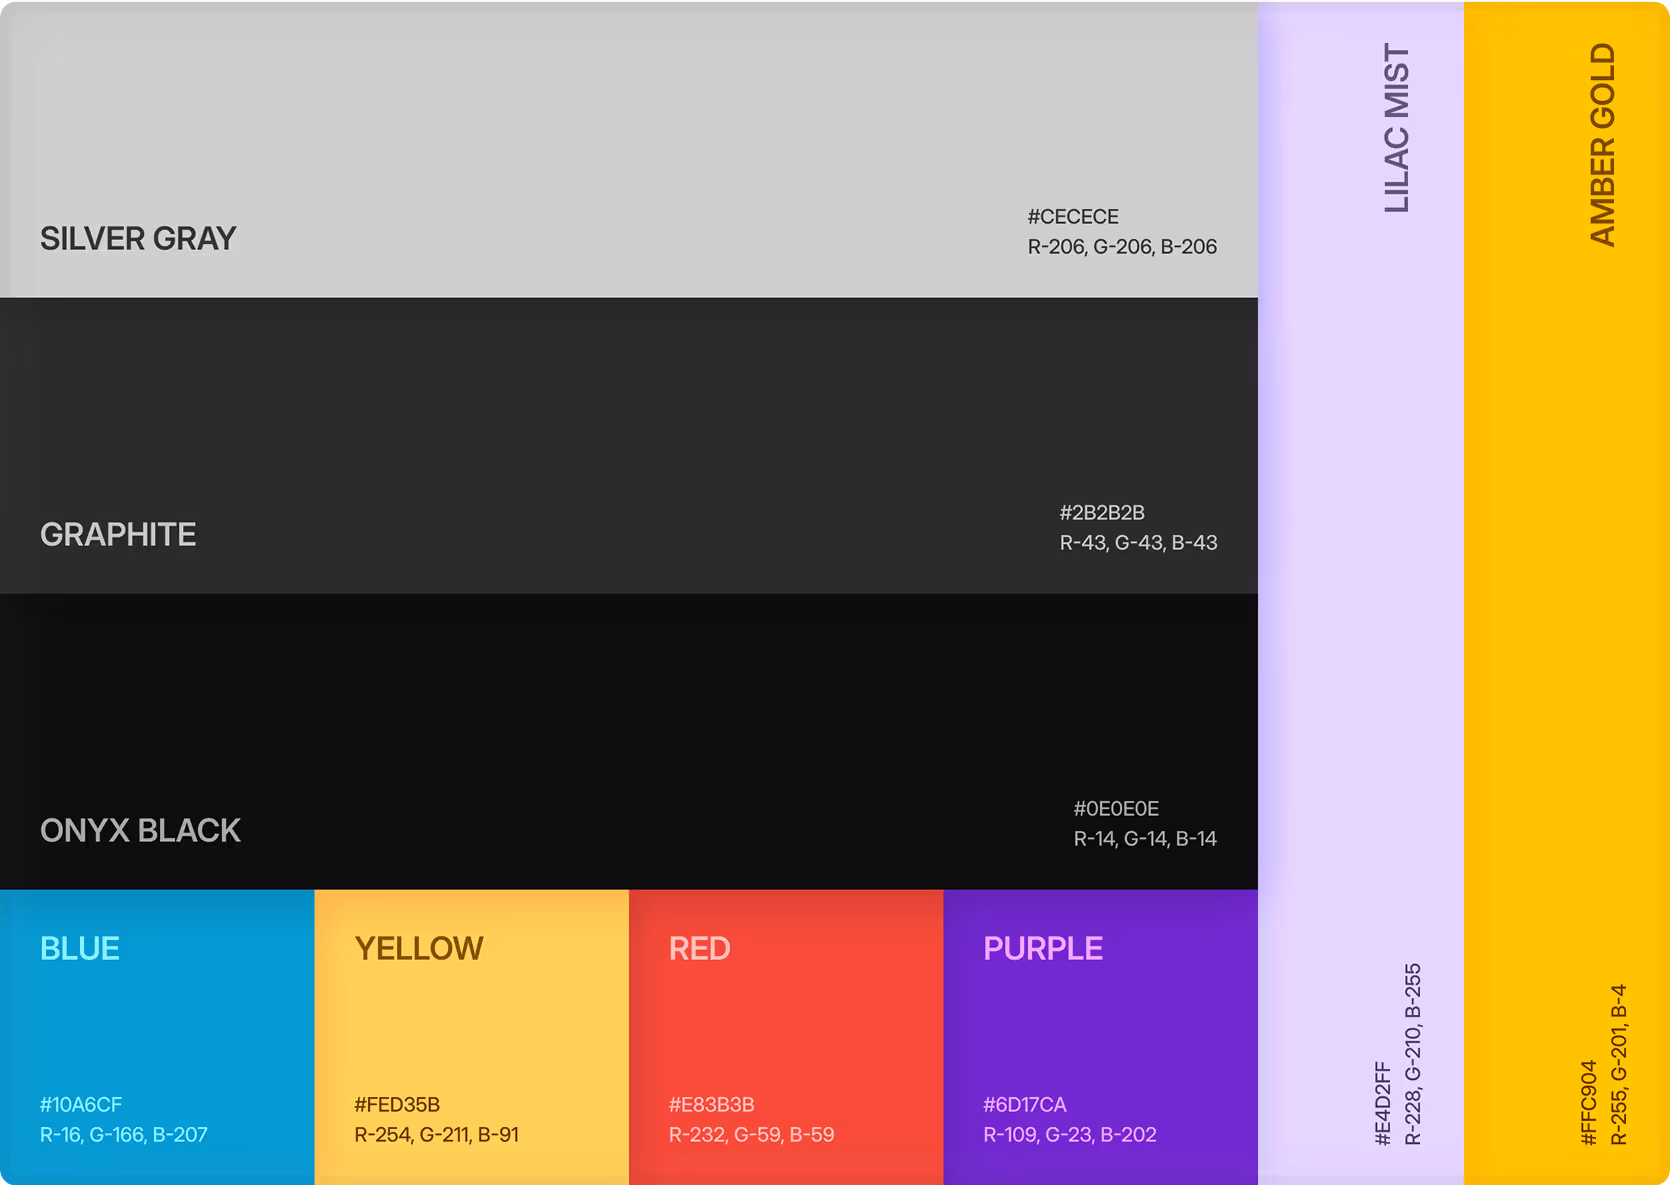Image resolution: width=1670 pixels, height=1185 pixels.
Task: Click the RED swatch title
Action: [x=699, y=949]
